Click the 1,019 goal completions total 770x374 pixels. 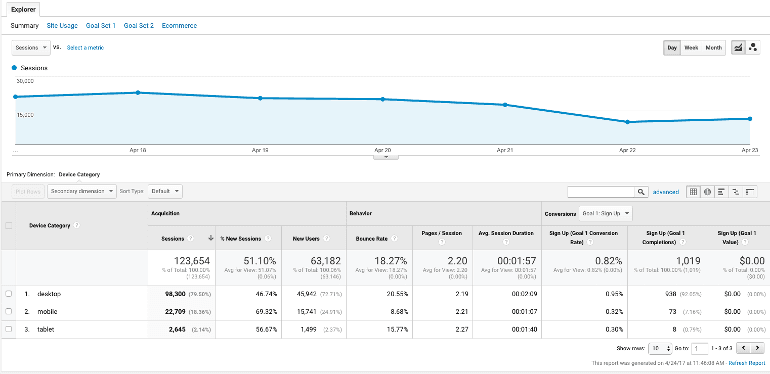689,261
